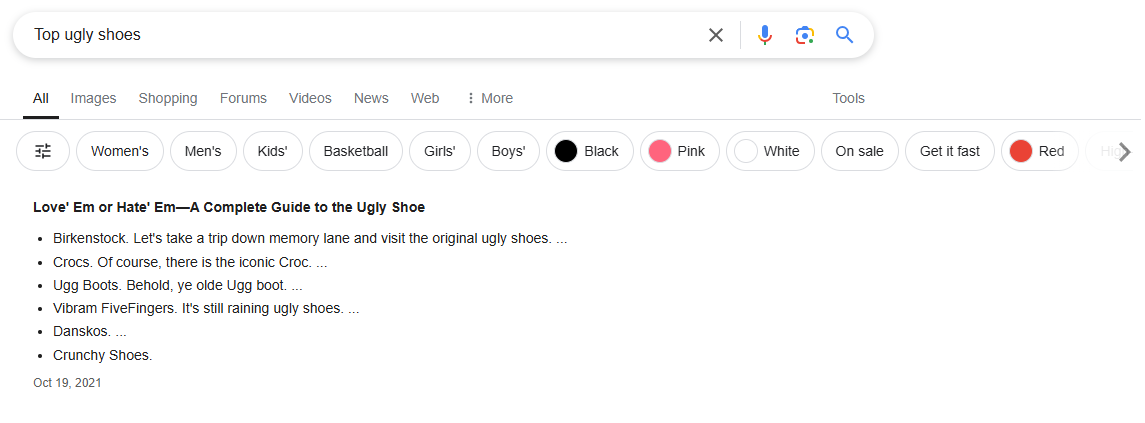Toggle the On sale filter
Image resolution: width=1145 pixels, height=423 pixels.
[x=859, y=151]
